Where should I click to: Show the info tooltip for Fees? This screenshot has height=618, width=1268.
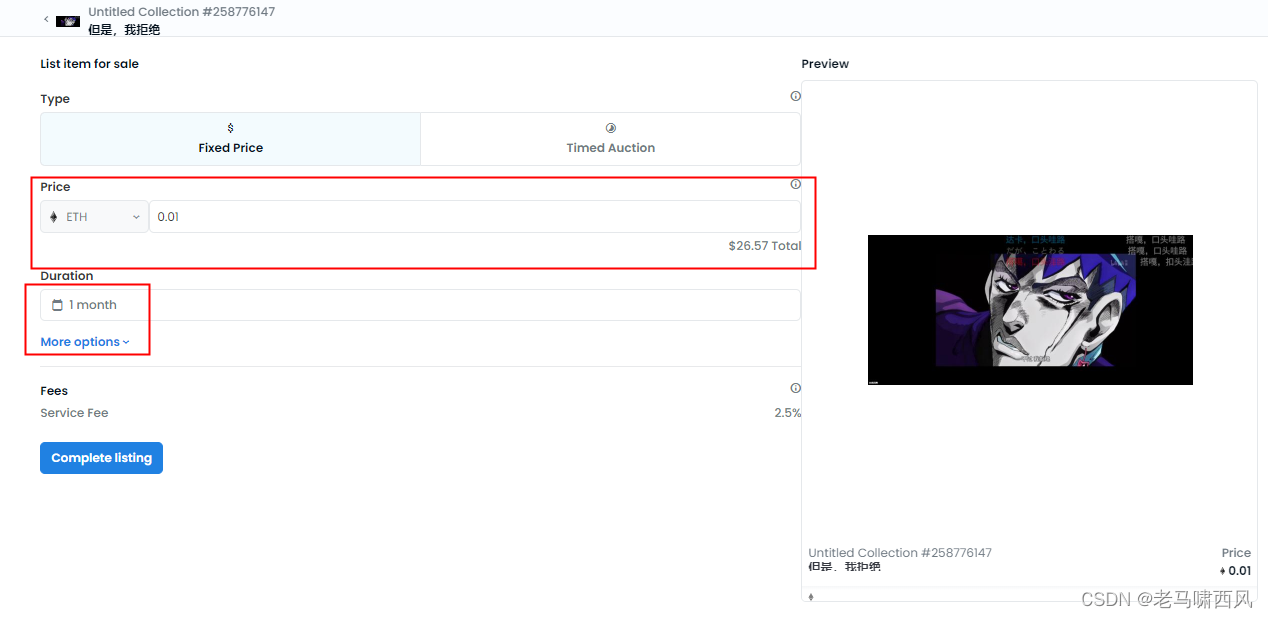point(795,388)
